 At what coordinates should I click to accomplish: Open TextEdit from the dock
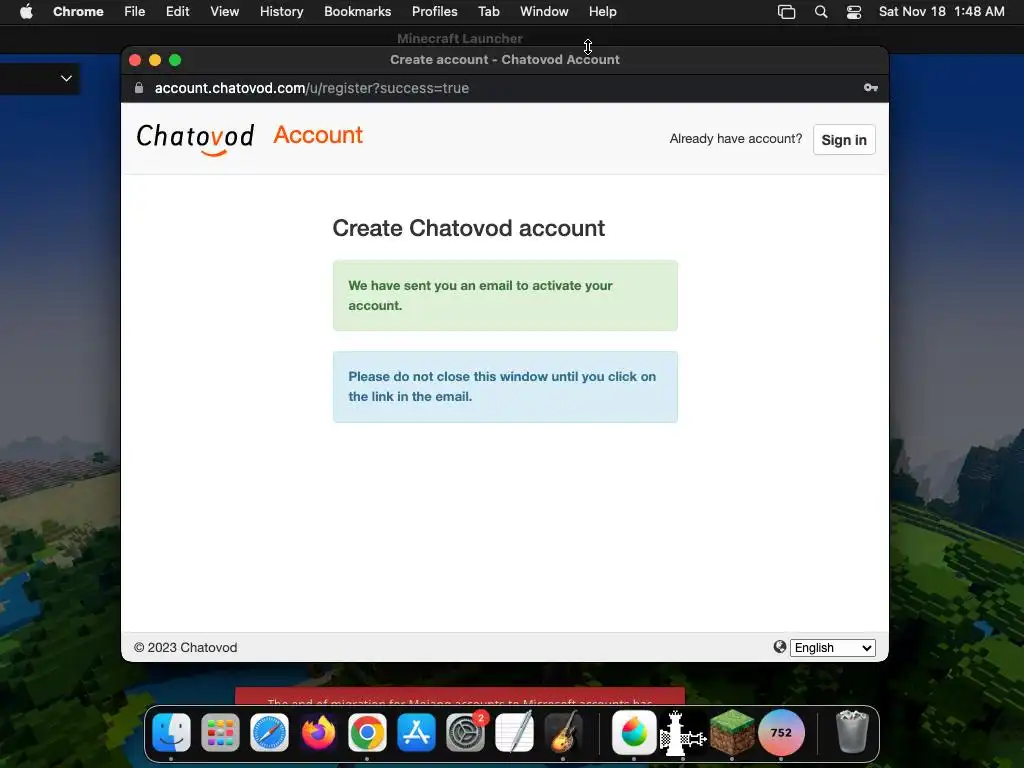pyautogui.click(x=514, y=732)
